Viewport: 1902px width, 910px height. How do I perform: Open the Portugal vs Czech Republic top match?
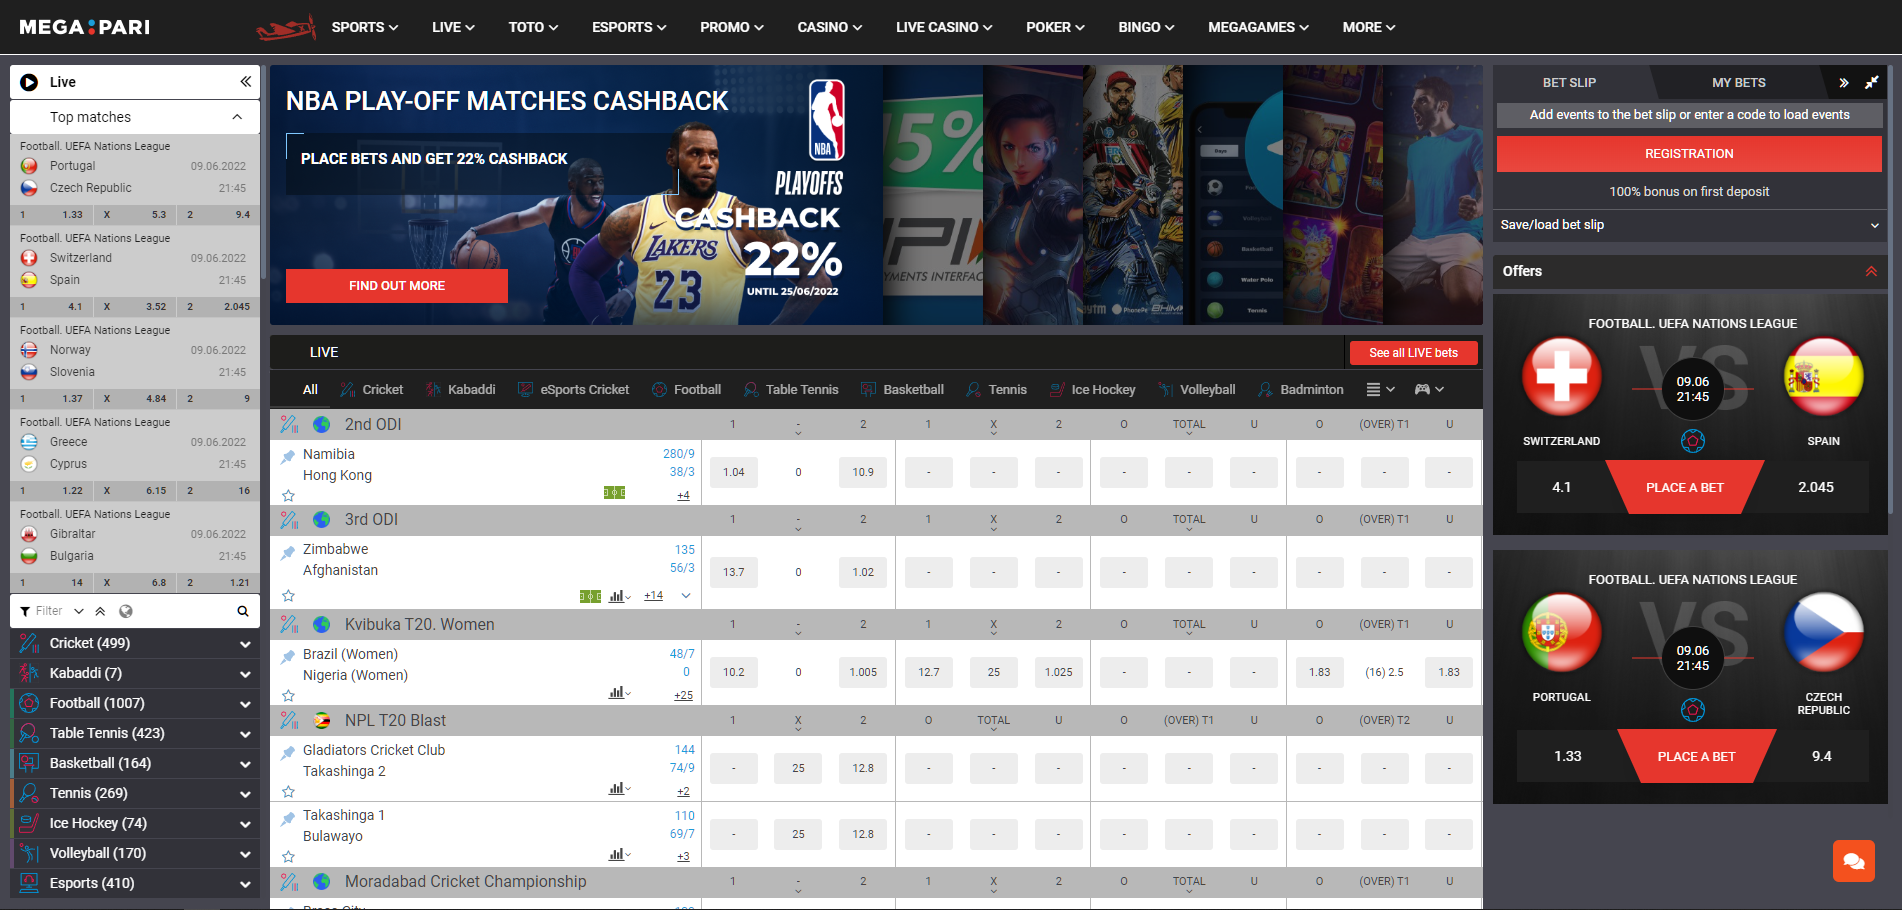click(135, 177)
